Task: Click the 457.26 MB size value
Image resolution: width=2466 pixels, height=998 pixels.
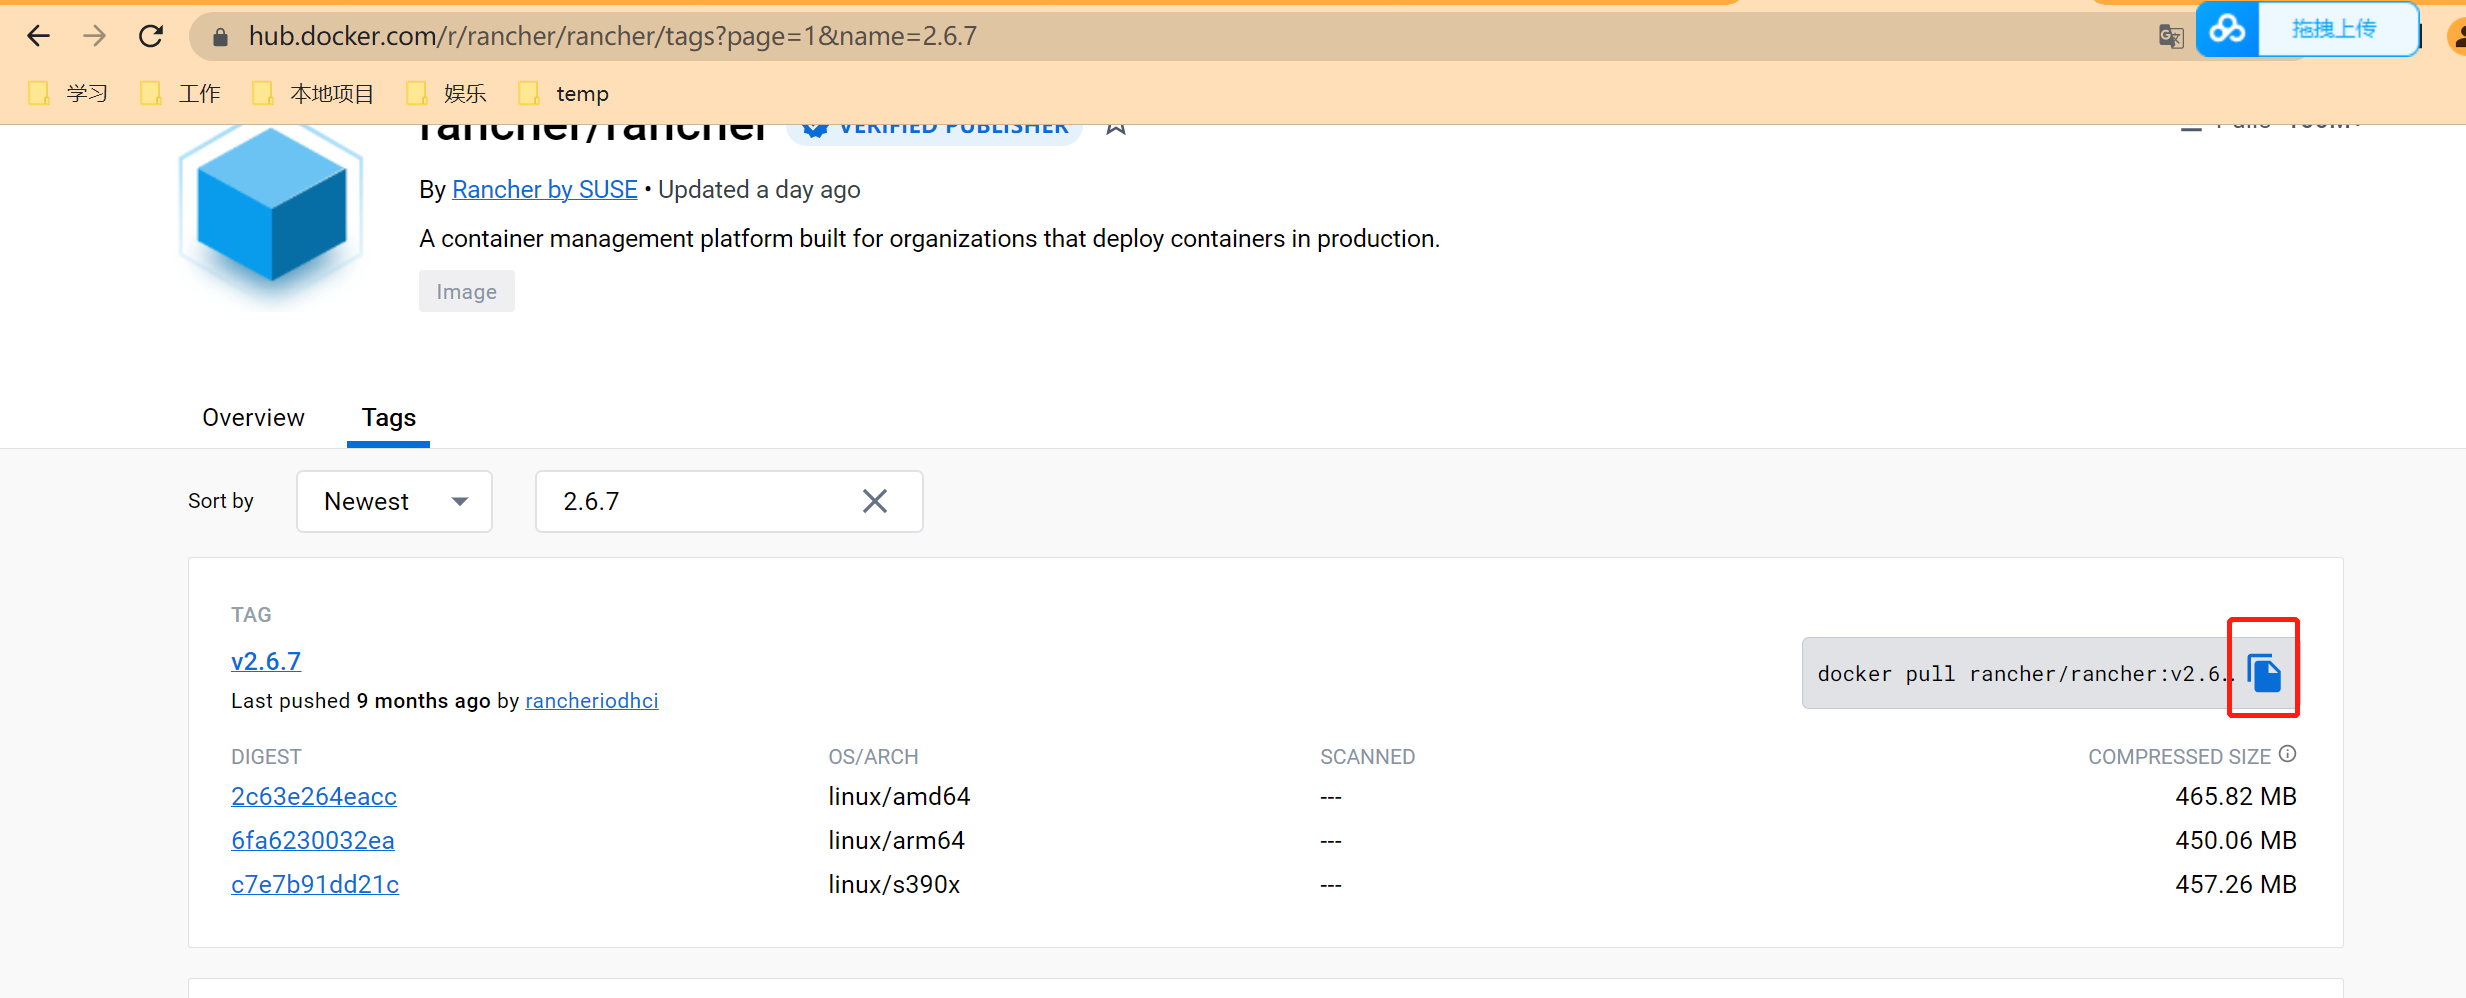Action: click(x=2235, y=885)
